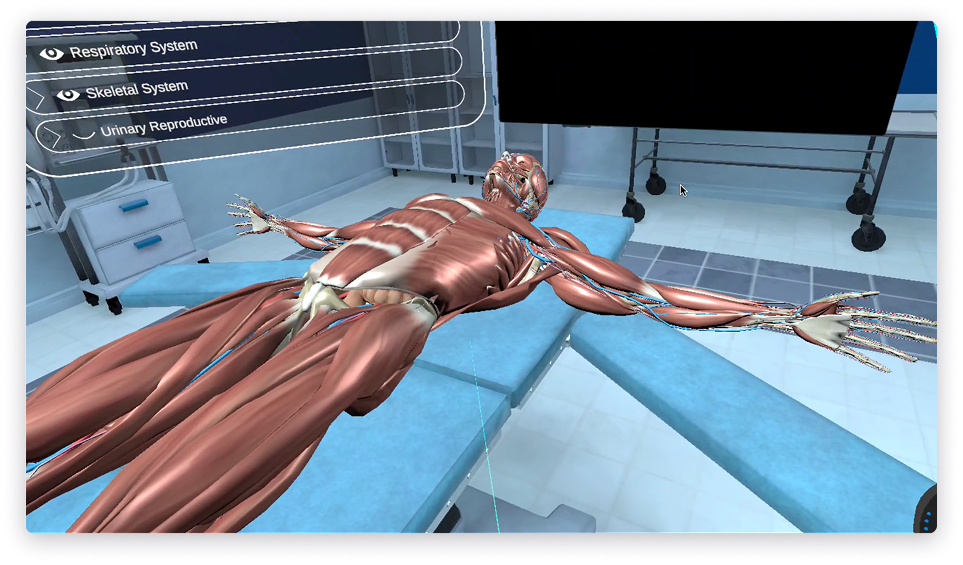Click the lower blue-handled cabinet drawer
Screen dimensions: 963x565
[146, 241]
